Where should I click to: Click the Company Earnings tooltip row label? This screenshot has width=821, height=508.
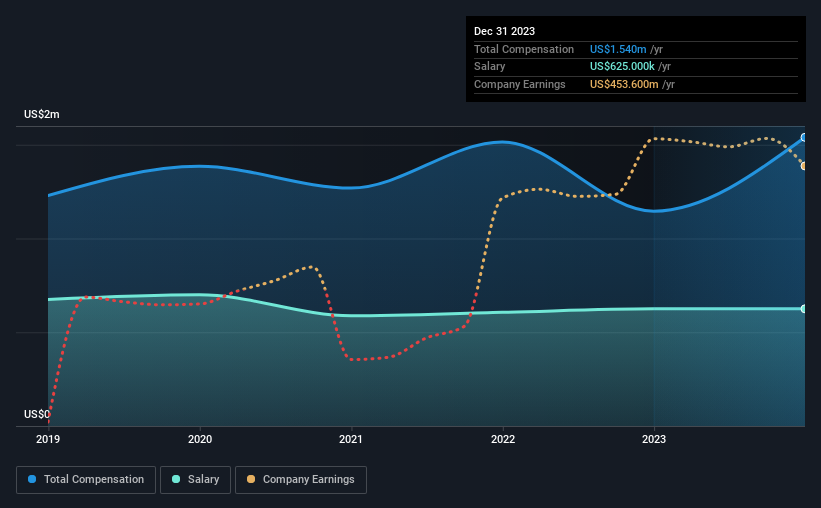519,84
